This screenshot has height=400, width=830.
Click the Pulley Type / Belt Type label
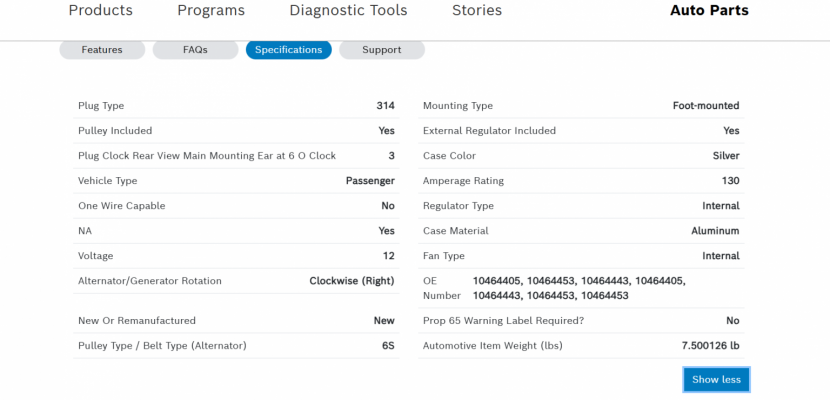coord(163,346)
